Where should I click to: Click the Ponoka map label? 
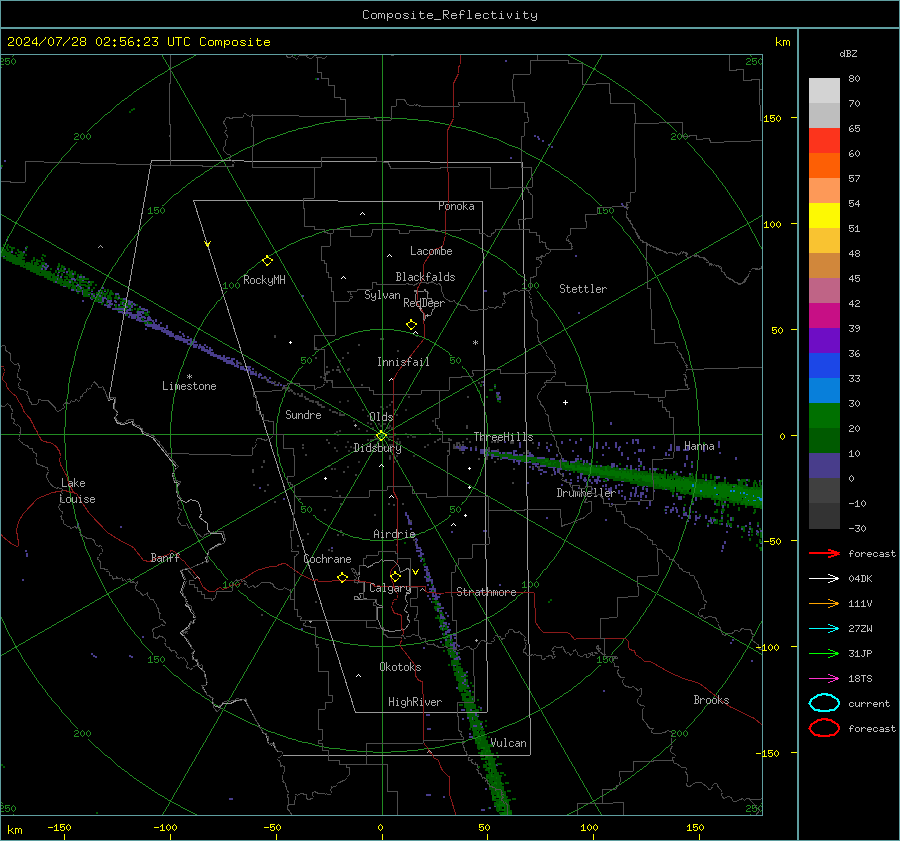coord(456,206)
